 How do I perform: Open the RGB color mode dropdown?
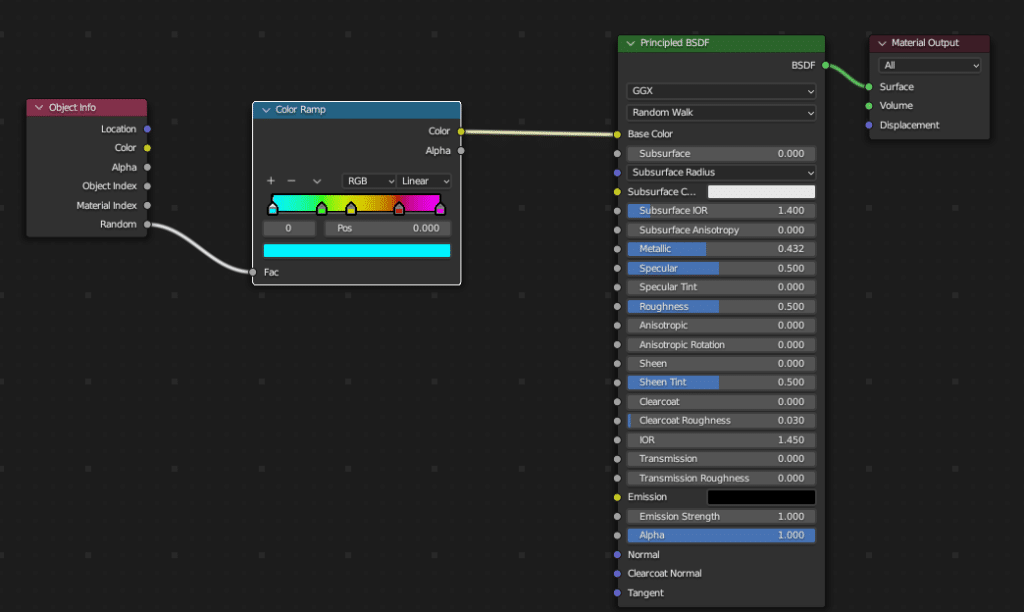pos(369,181)
